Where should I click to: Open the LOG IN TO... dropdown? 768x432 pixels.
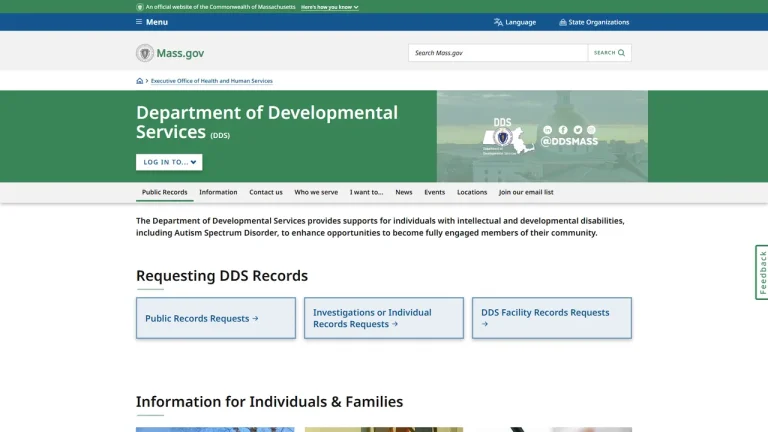tap(169, 162)
